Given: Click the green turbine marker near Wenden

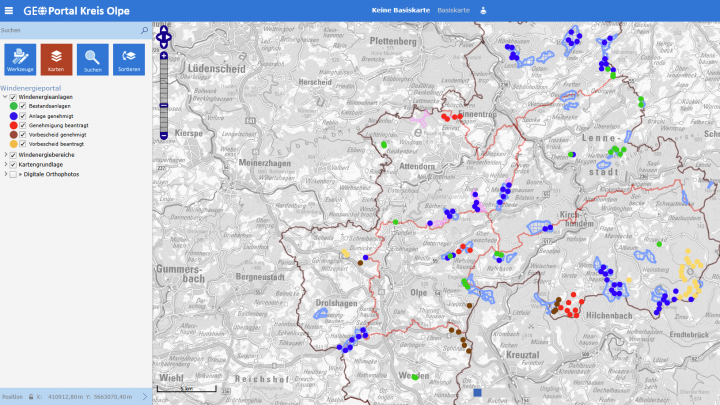Looking at the screenshot, I should point(415,377).
